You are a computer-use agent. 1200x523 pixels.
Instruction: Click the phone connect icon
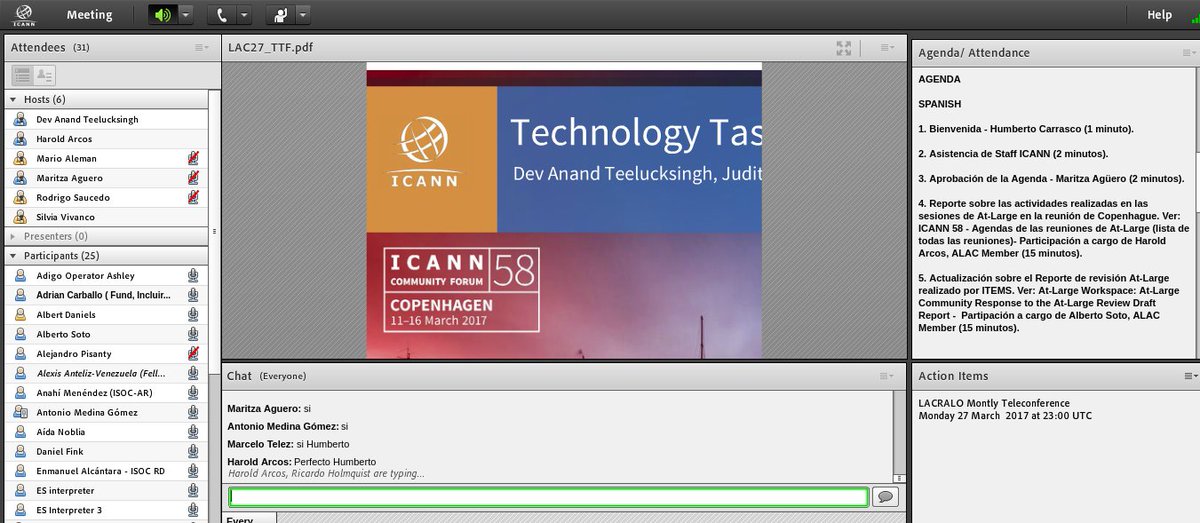(x=221, y=15)
